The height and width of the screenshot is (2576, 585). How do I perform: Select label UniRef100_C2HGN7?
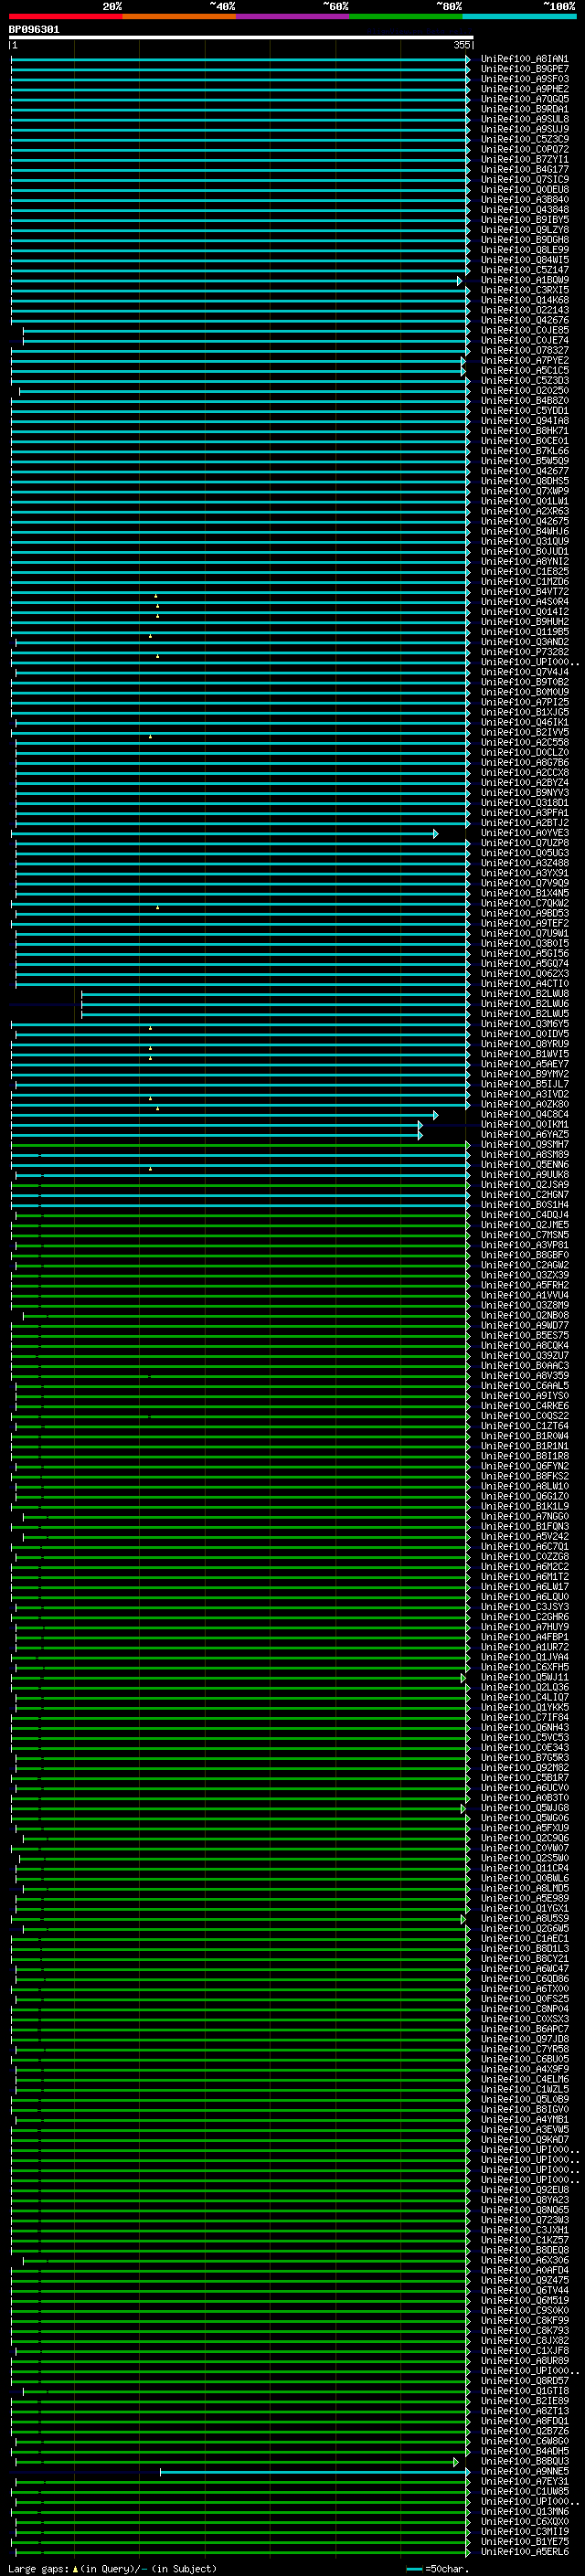(524, 1194)
